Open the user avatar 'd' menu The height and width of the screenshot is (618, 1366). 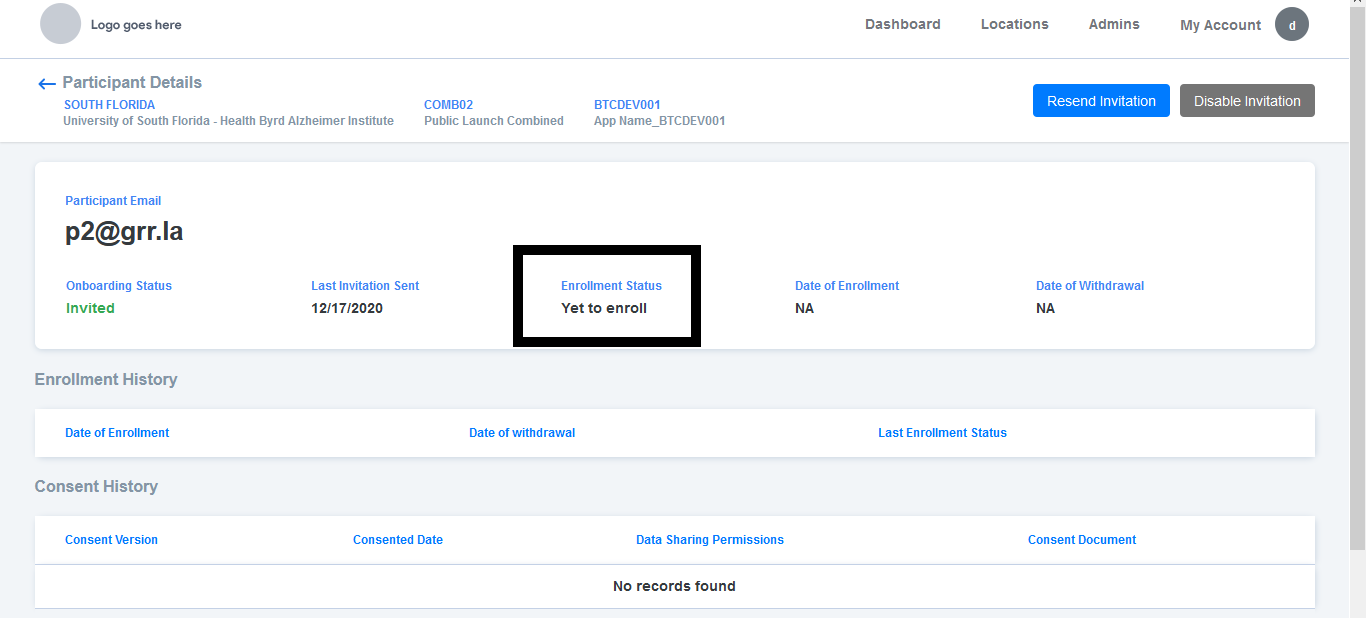click(1292, 25)
